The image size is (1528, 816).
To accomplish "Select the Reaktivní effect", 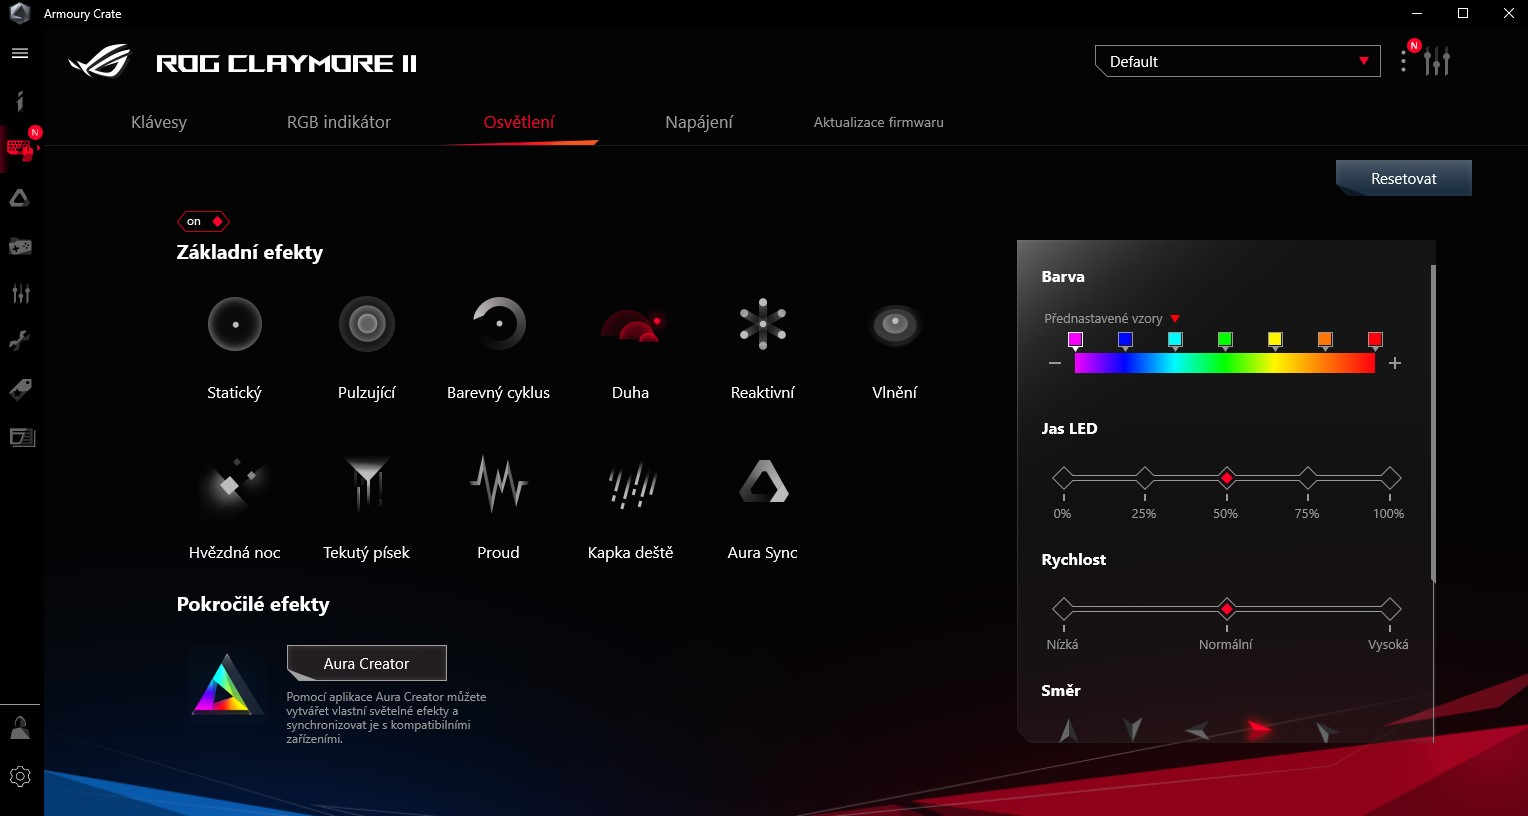I will point(763,324).
